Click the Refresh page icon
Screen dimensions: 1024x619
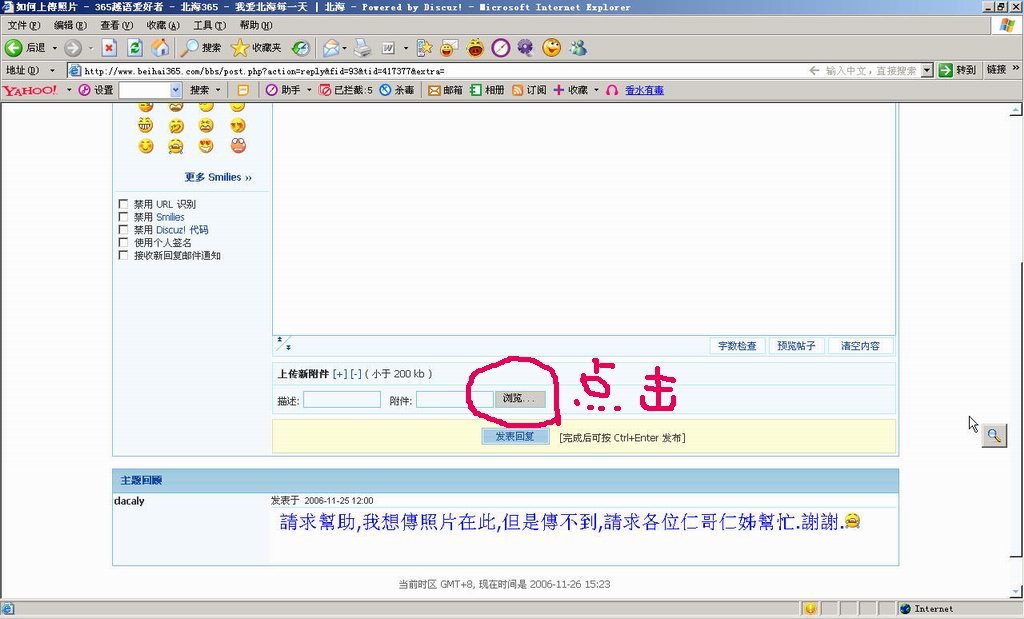point(134,48)
